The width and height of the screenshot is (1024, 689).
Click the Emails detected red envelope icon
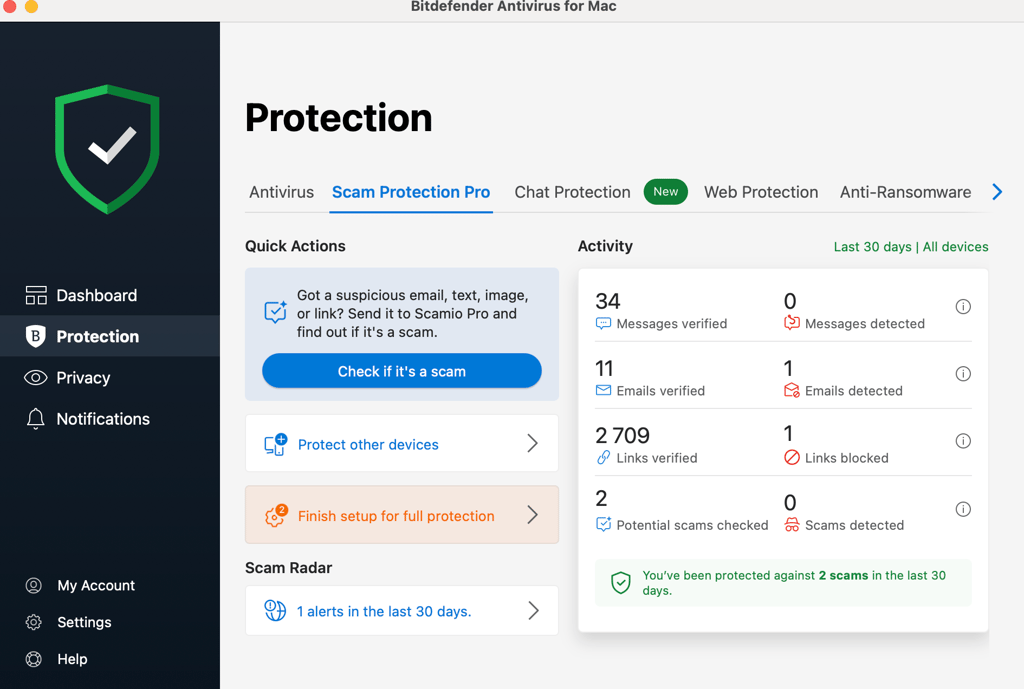coord(792,390)
